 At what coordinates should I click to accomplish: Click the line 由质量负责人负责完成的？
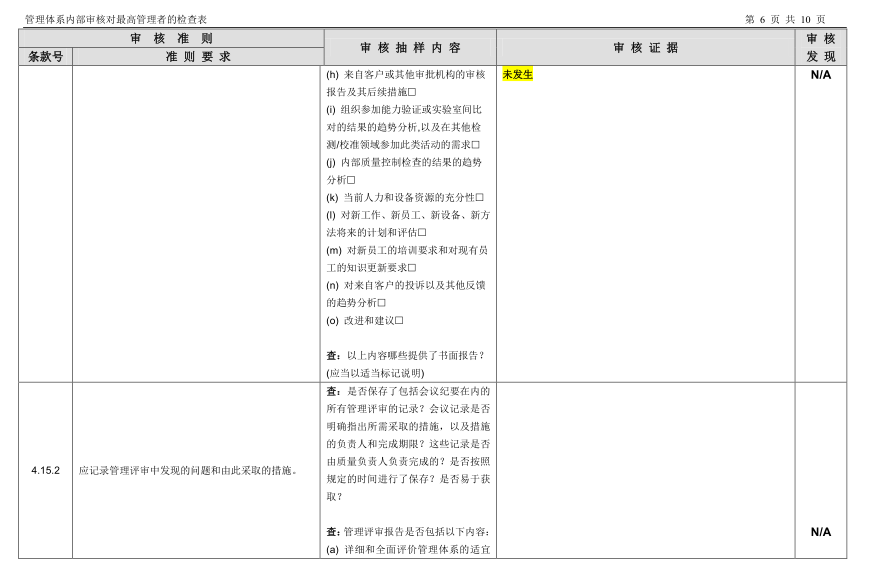pyautogui.click(x=386, y=461)
